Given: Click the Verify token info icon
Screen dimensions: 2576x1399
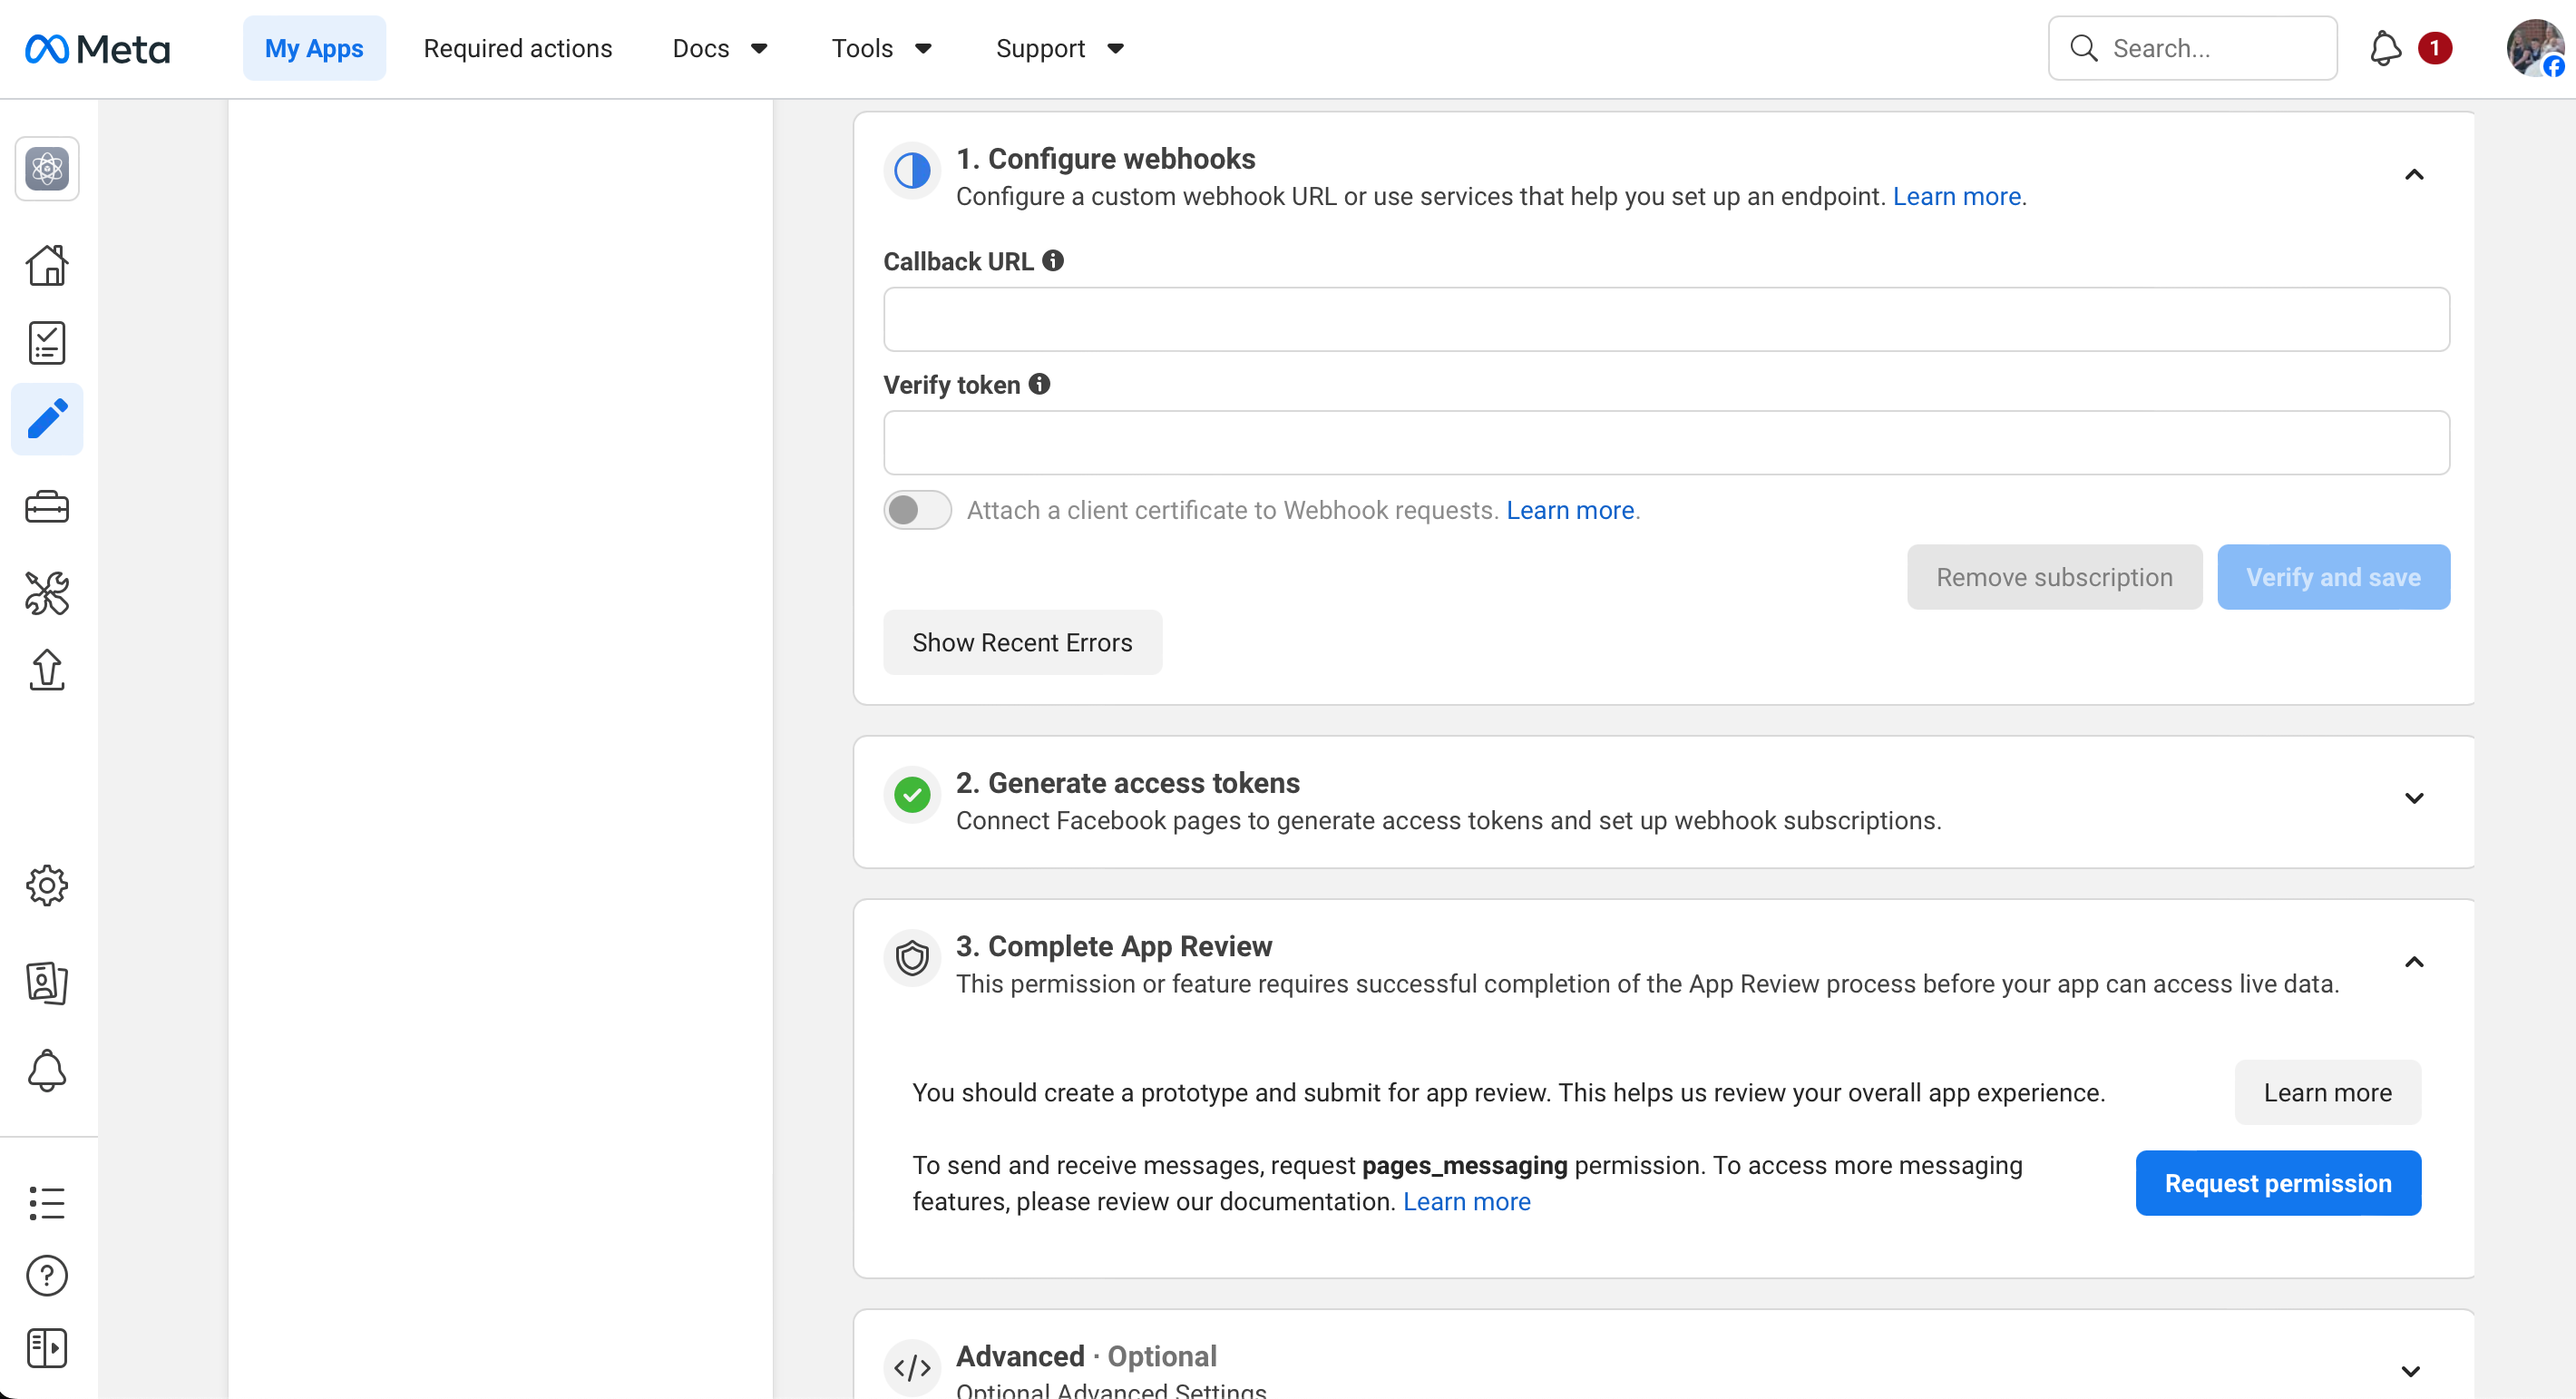Looking at the screenshot, I should pos(1040,384).
